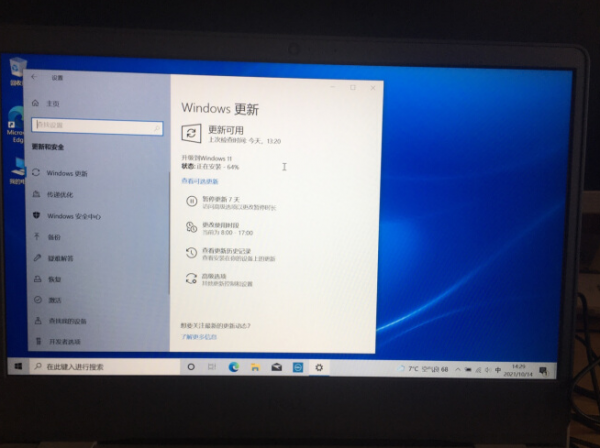Image resolution: width=600 pixels, height=448 pixels.
Task: Click the 查看可选更新 link
Action: (x=200, y=181)
